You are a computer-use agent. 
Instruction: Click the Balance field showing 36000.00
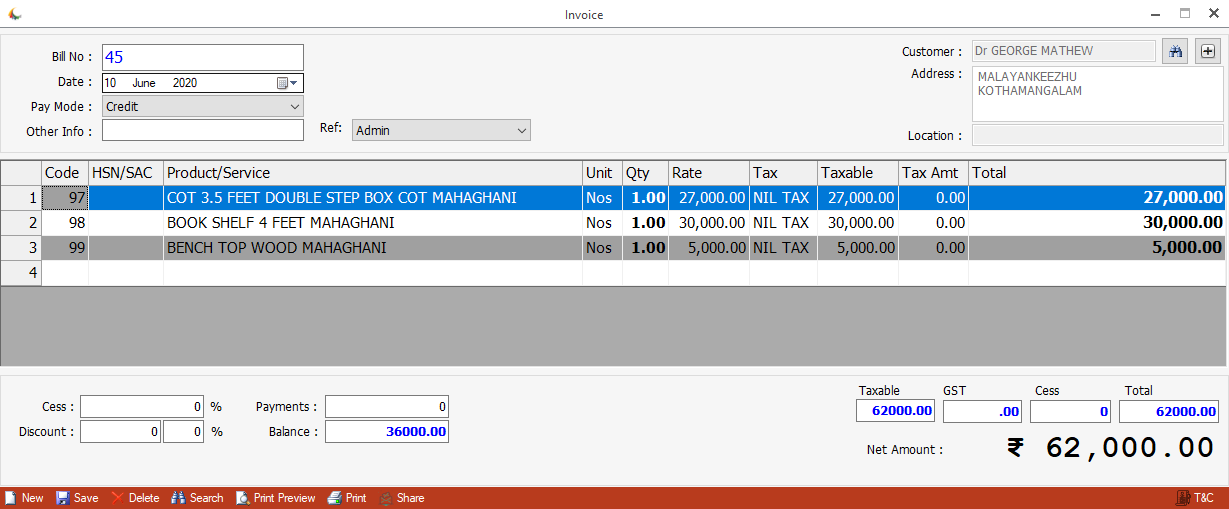click(x=387, y=432)
